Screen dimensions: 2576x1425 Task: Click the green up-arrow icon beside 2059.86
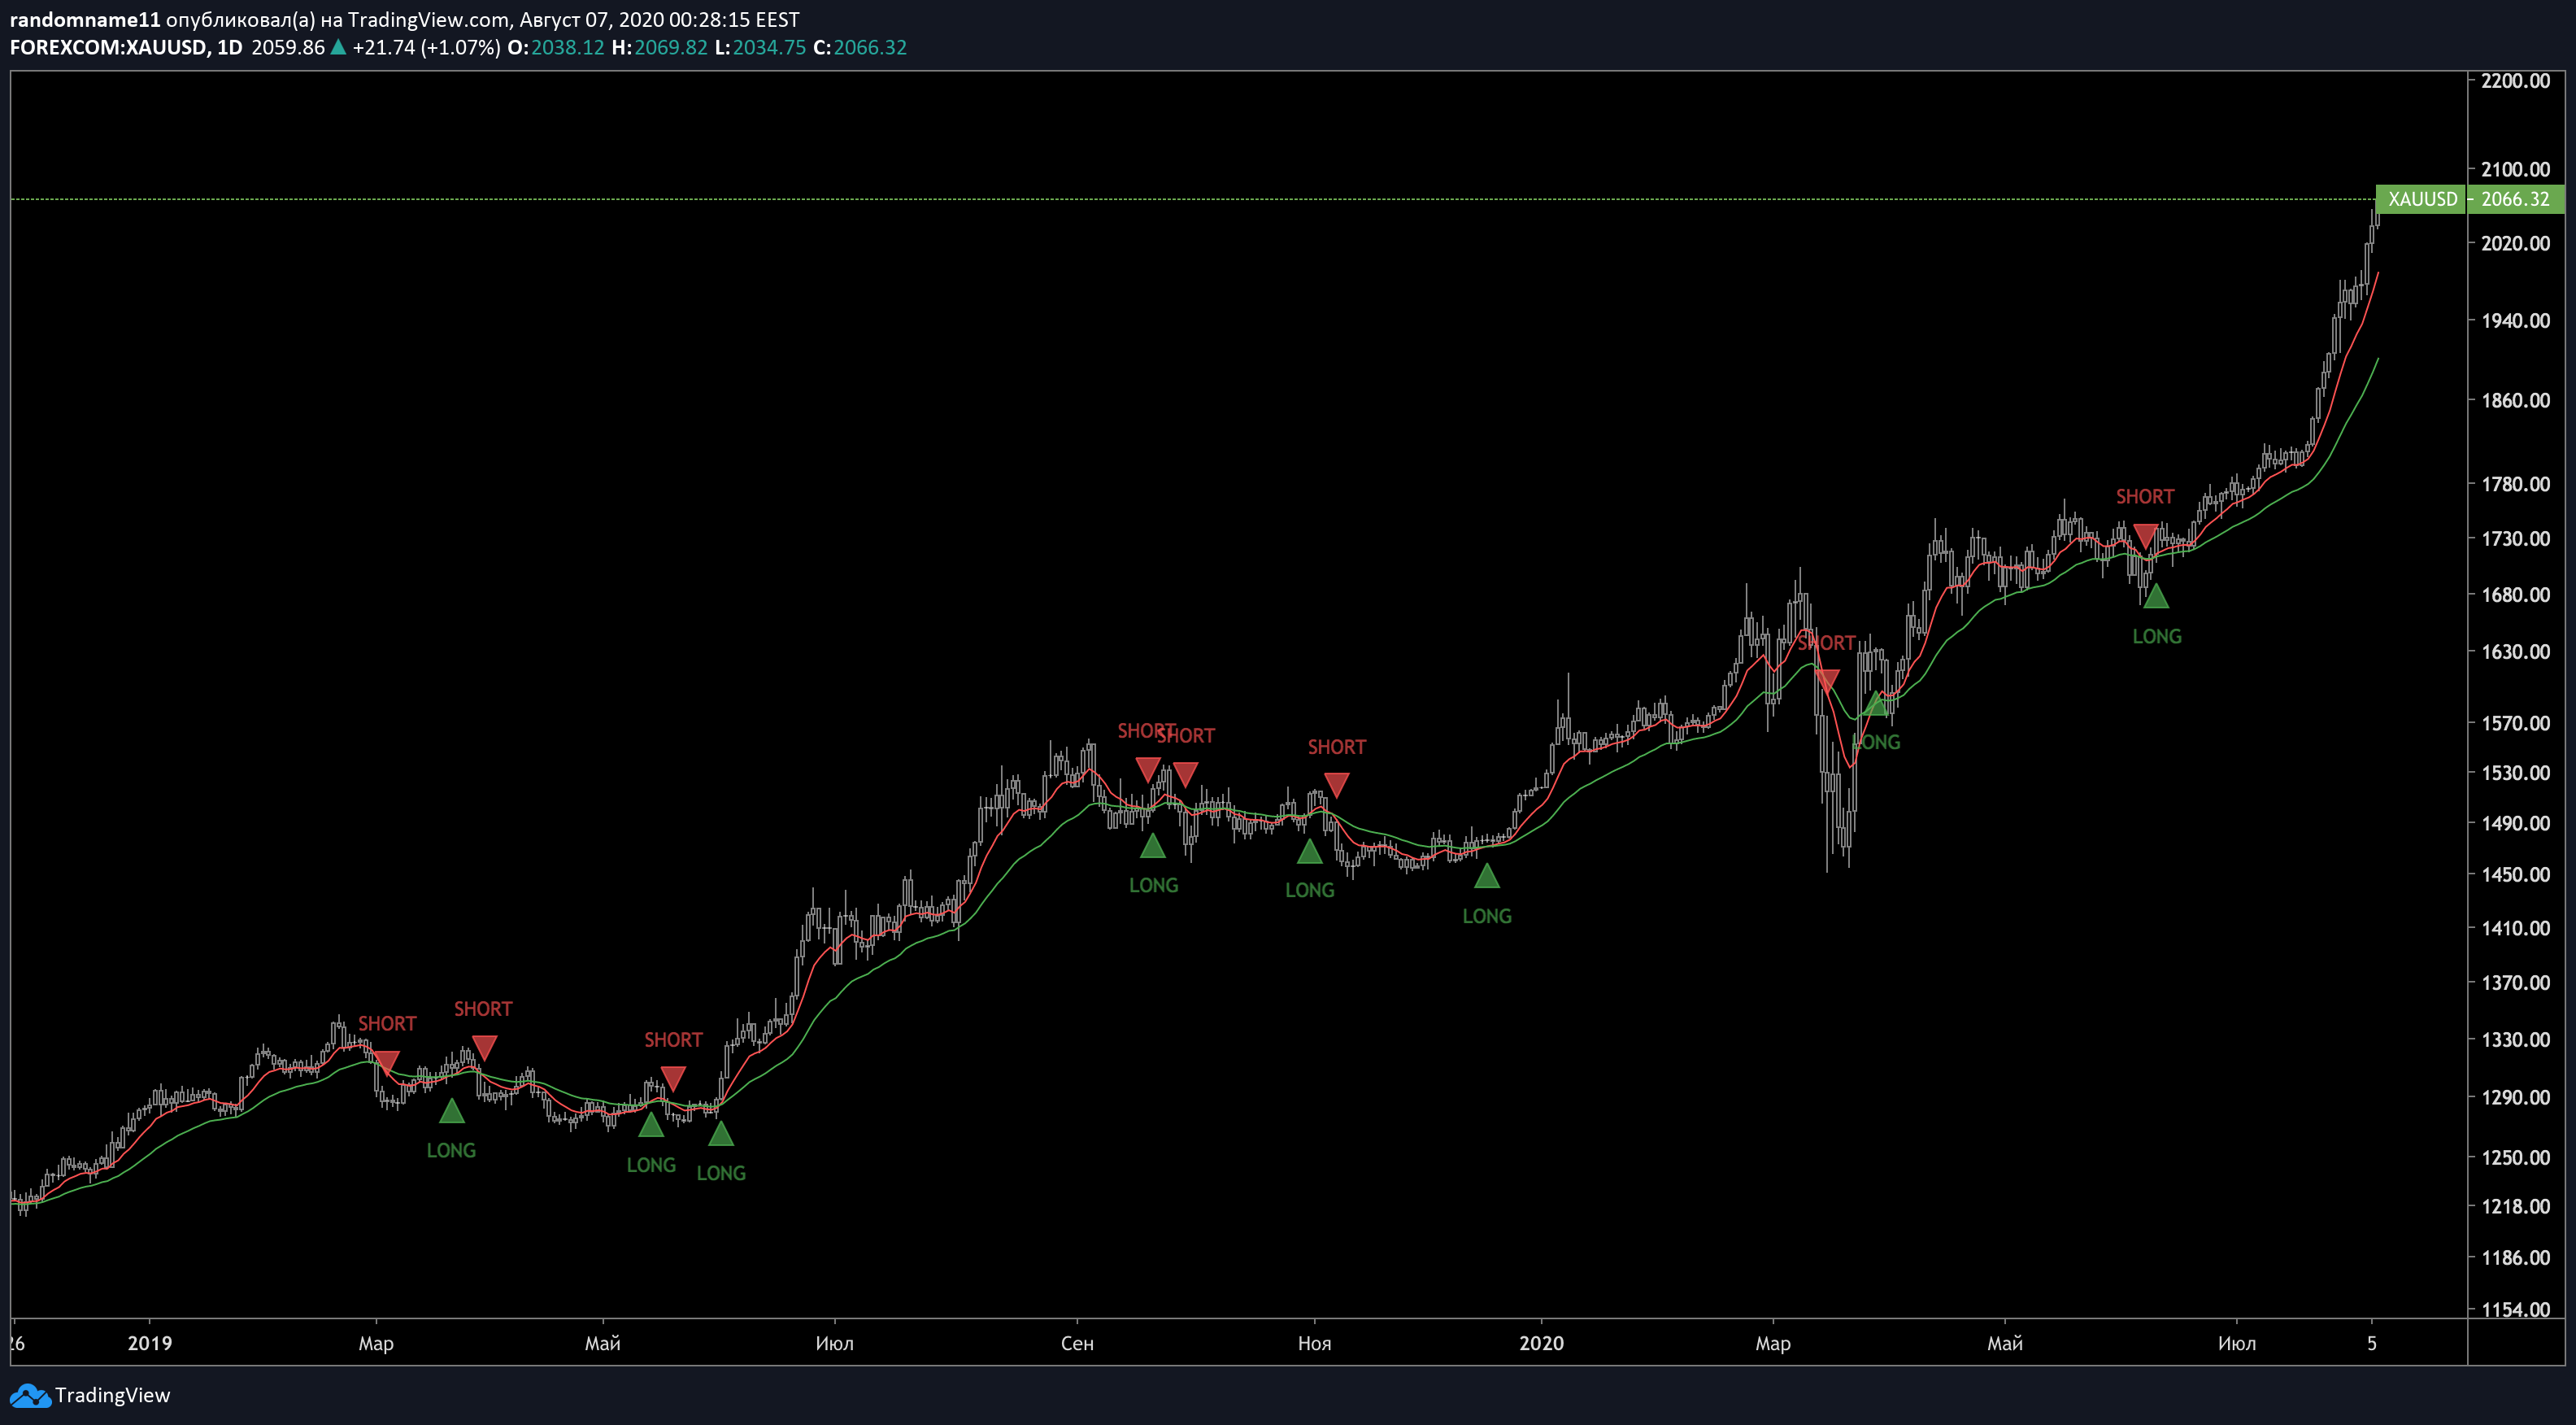[x=338, y=47]
